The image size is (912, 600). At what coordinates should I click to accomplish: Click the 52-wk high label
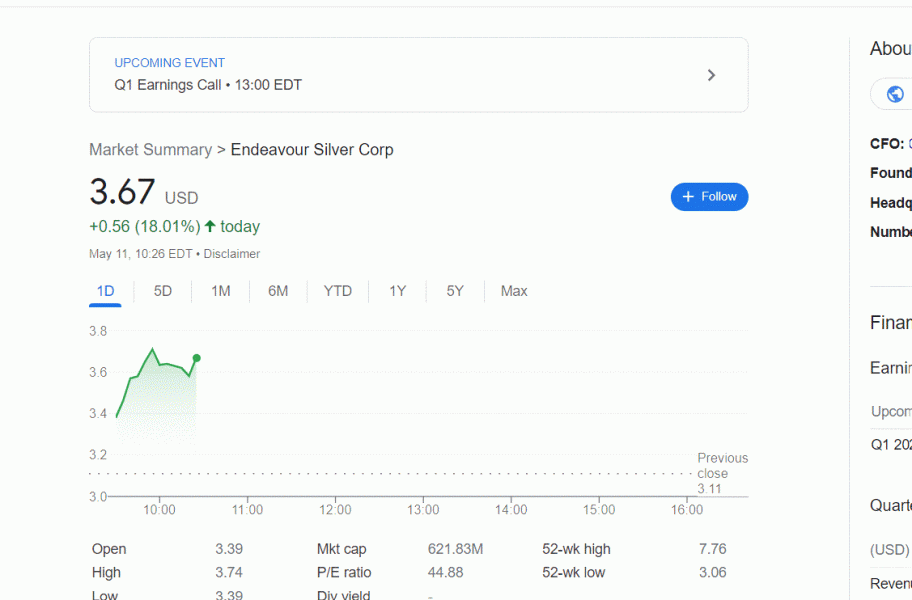click(576, 549)
